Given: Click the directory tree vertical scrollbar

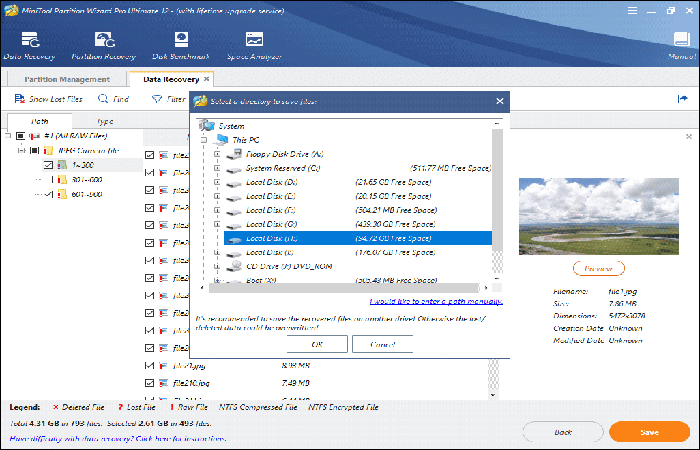Looking at the screenshot, I should (497, 189).
